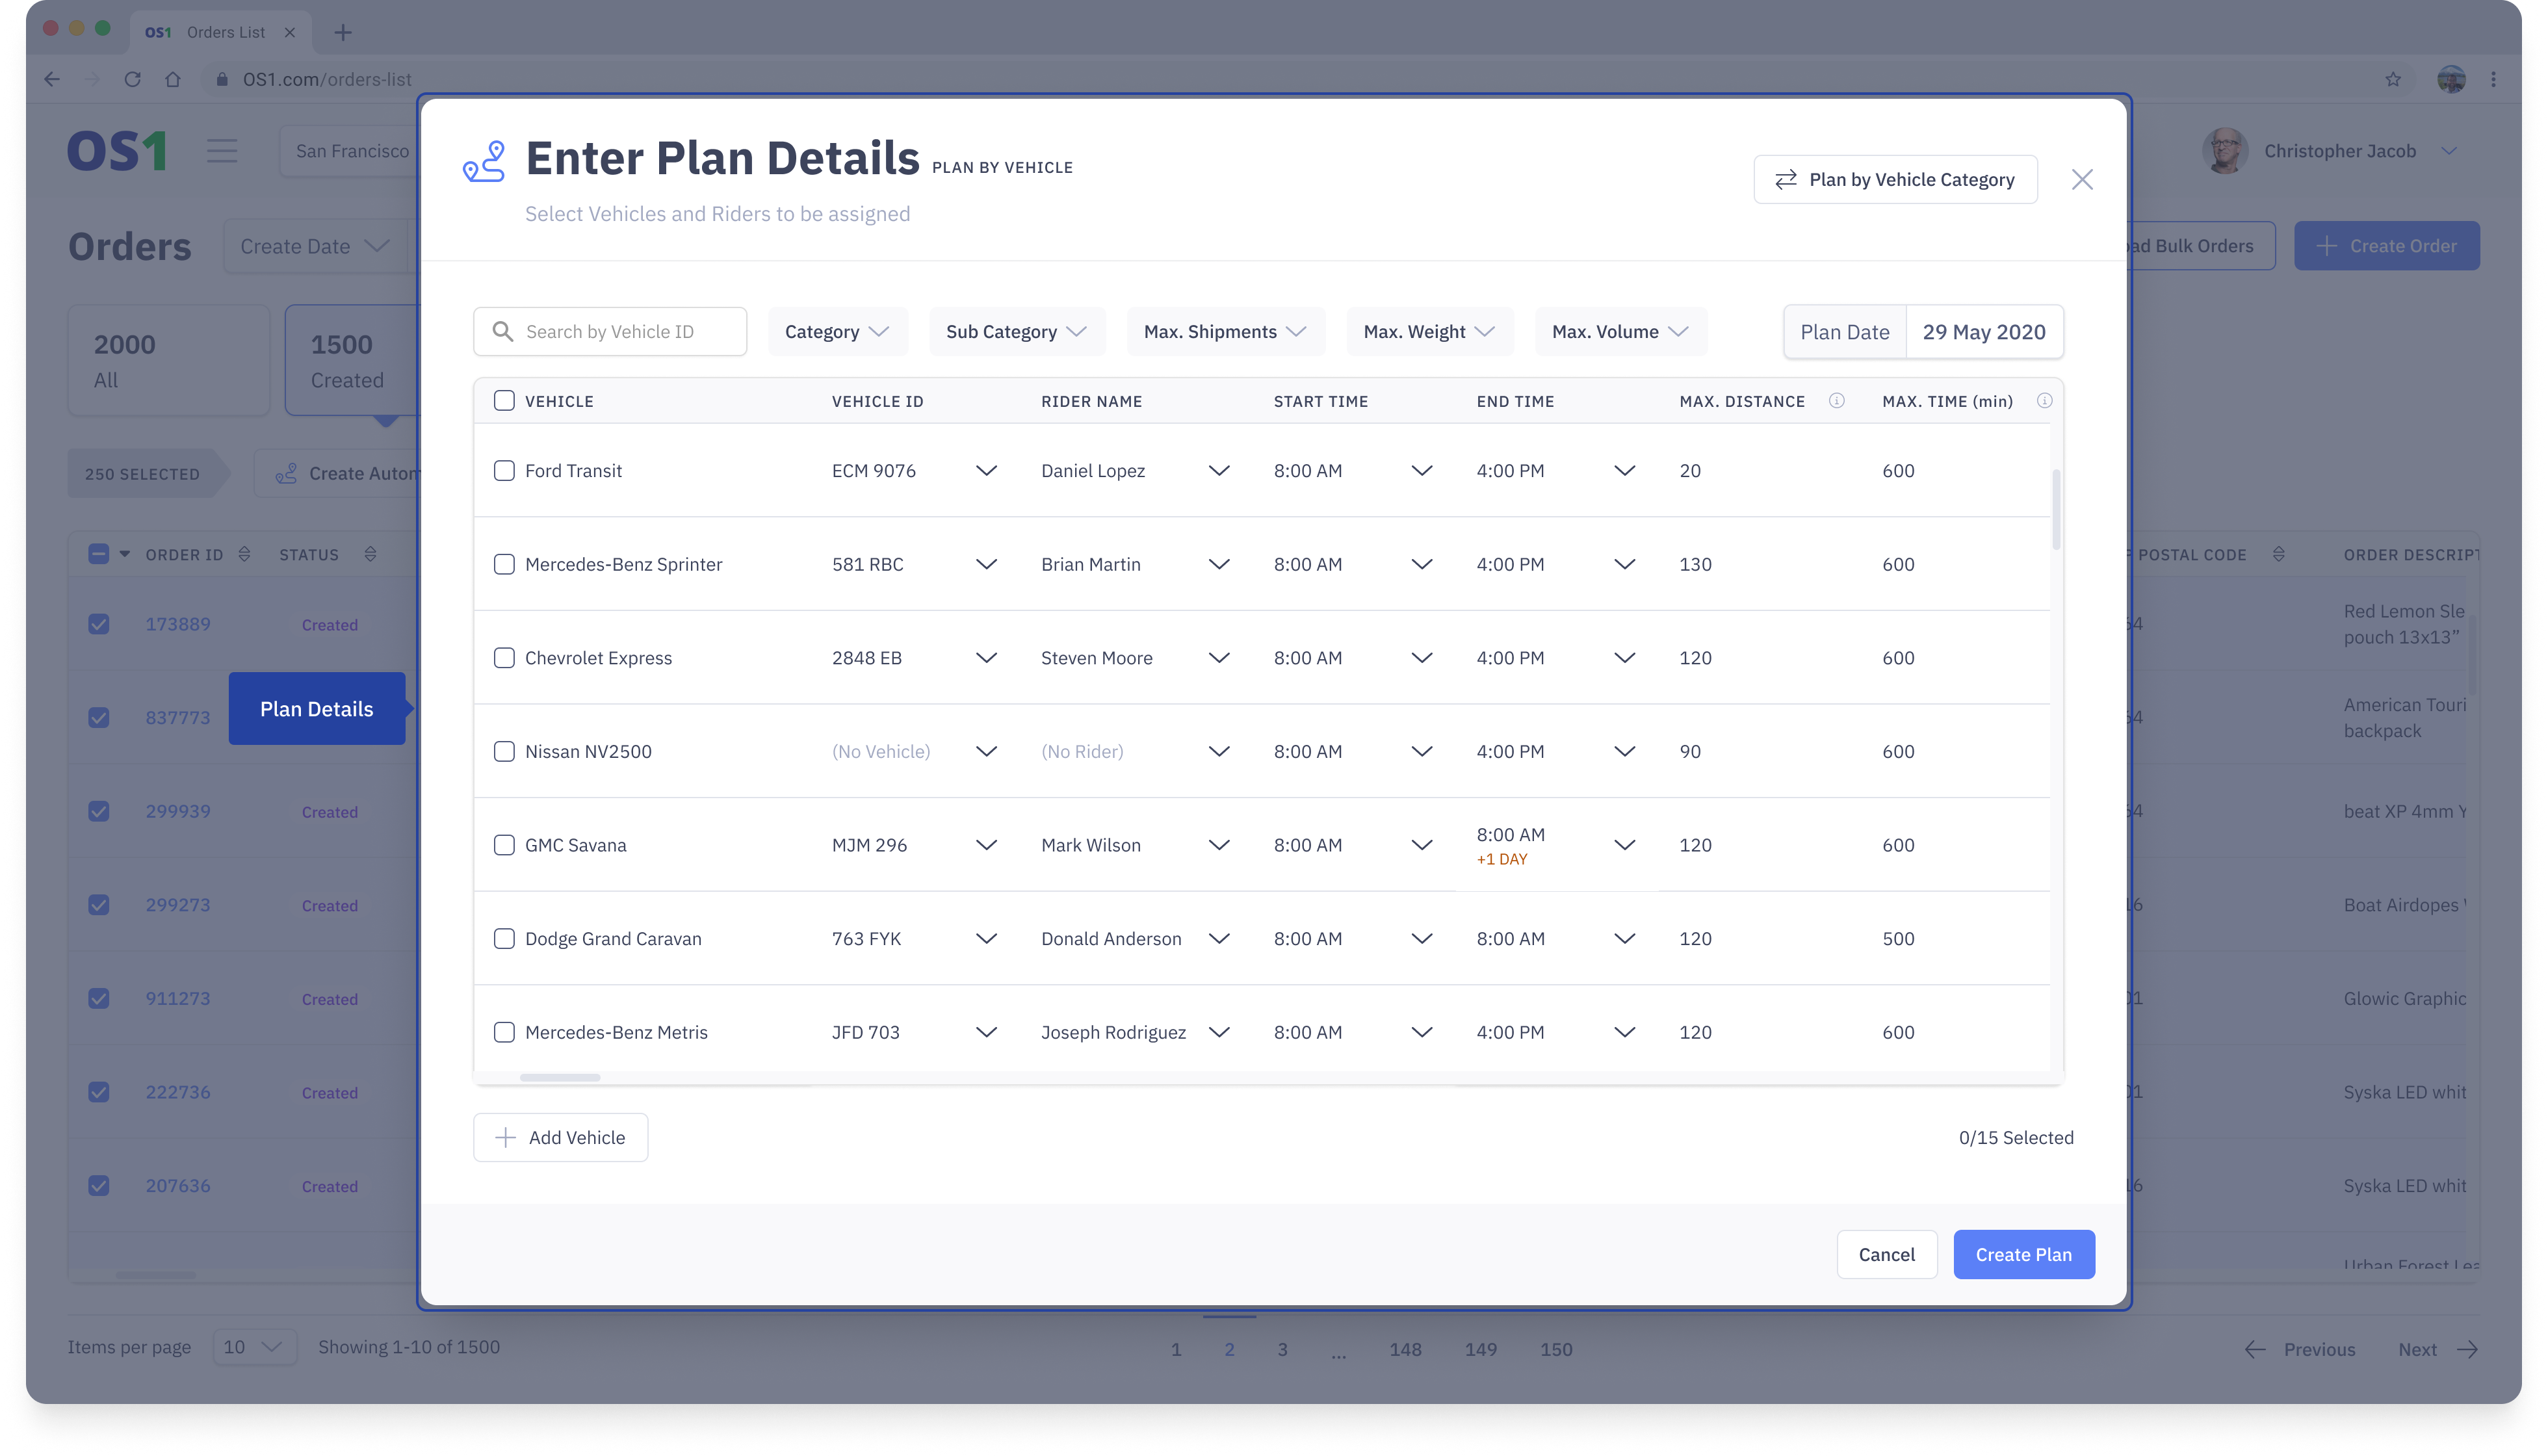Check the Ford Transit vehicle checkbox

pos(504,471)
